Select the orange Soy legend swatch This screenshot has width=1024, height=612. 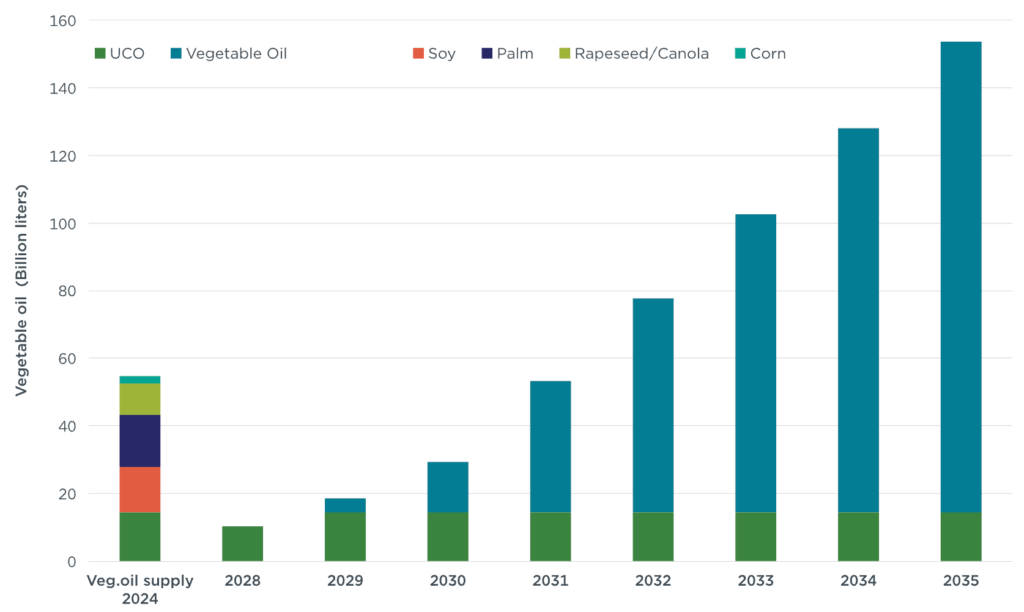pos(418,54)
